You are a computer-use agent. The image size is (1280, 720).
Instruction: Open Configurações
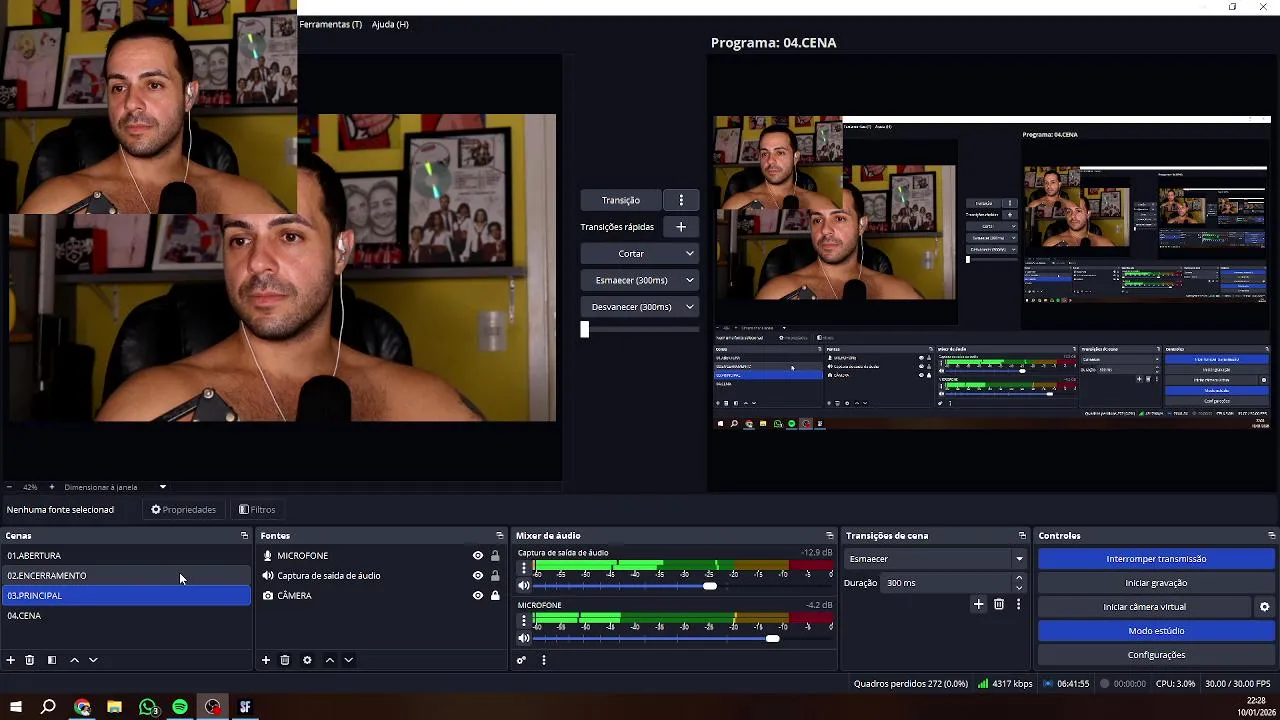[1156, 655]
